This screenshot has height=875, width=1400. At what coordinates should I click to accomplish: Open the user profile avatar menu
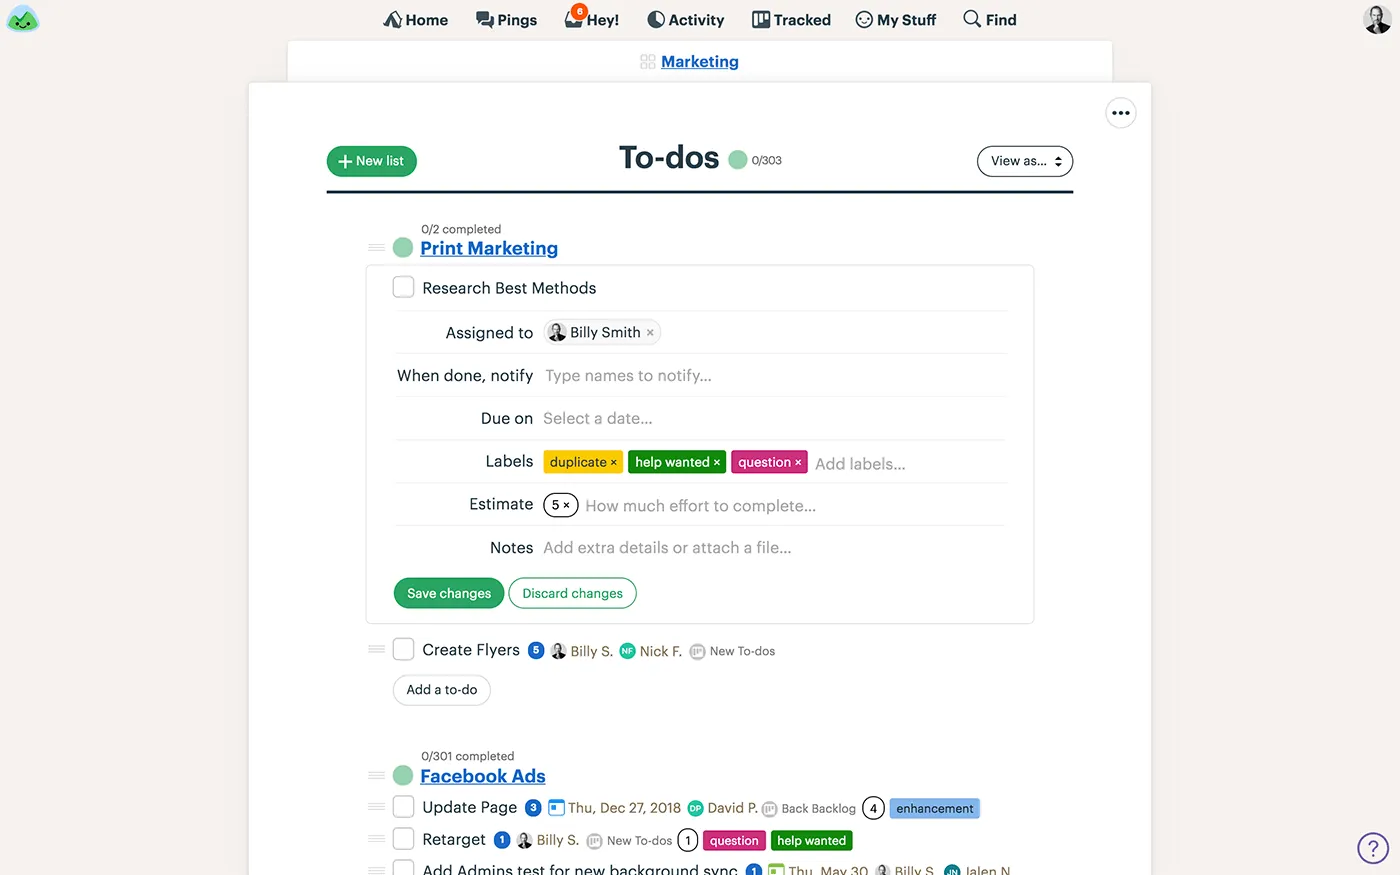1377,19
